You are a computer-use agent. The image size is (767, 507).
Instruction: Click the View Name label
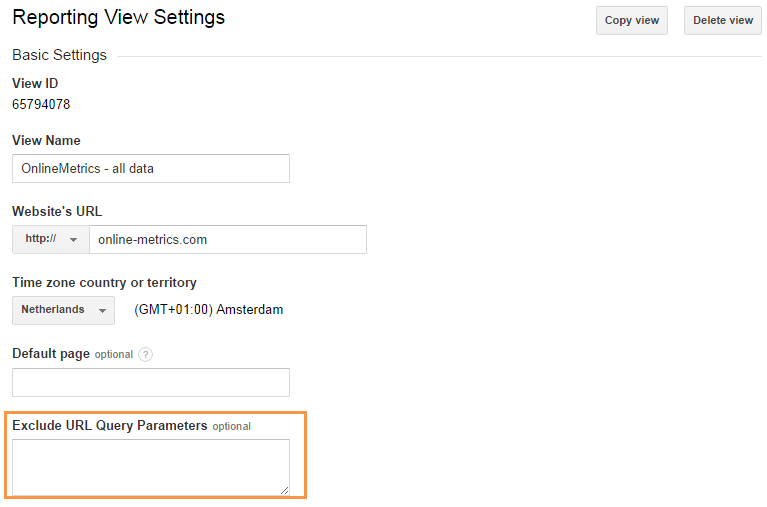(x=46, y=141)
